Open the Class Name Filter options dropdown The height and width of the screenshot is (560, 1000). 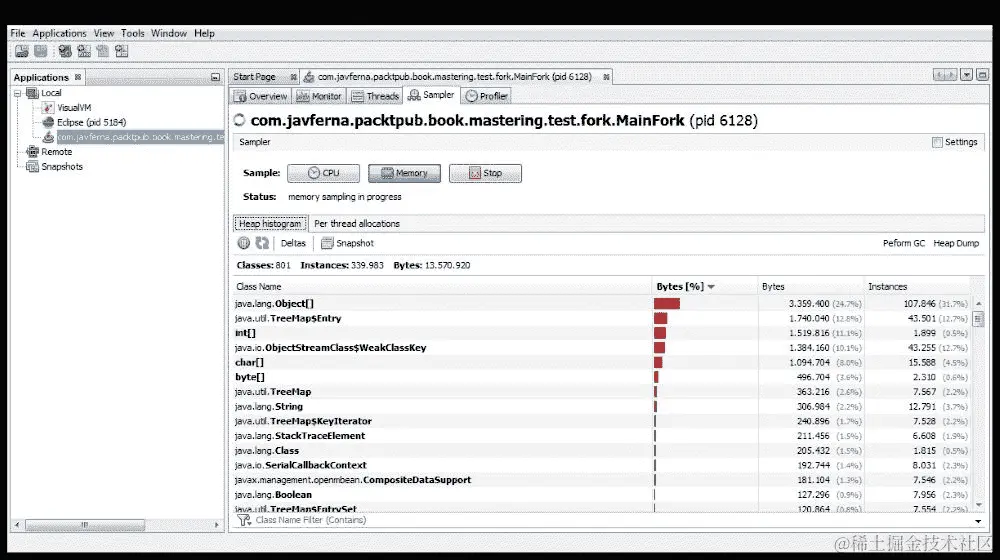(x=978, y=521)
